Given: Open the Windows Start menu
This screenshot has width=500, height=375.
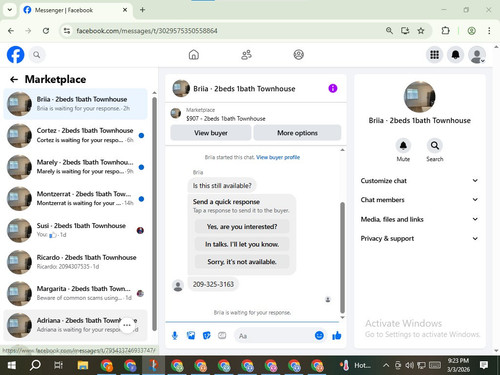Looking at the screenshot, I should click(11, 365).
